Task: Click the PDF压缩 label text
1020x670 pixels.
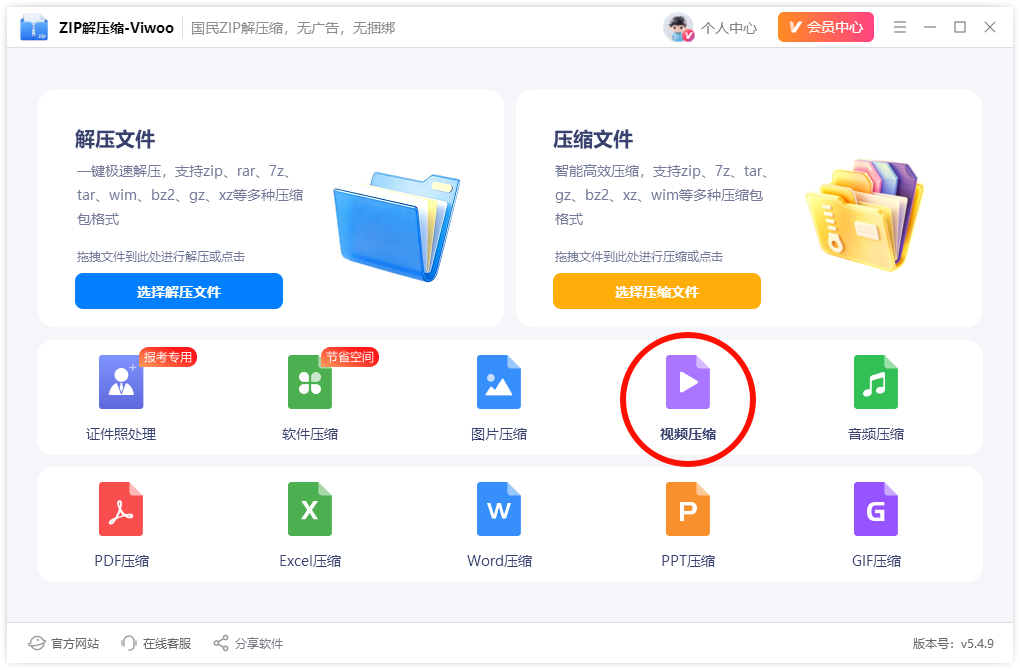Action: click(x=121, y=561)
